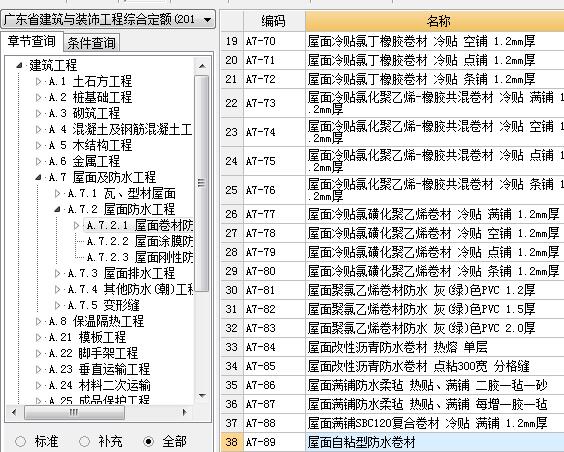The height and width of the screenshot is (452, 564).
Task: Switch to the 条件查询 tab
Action: coord(91,43)
